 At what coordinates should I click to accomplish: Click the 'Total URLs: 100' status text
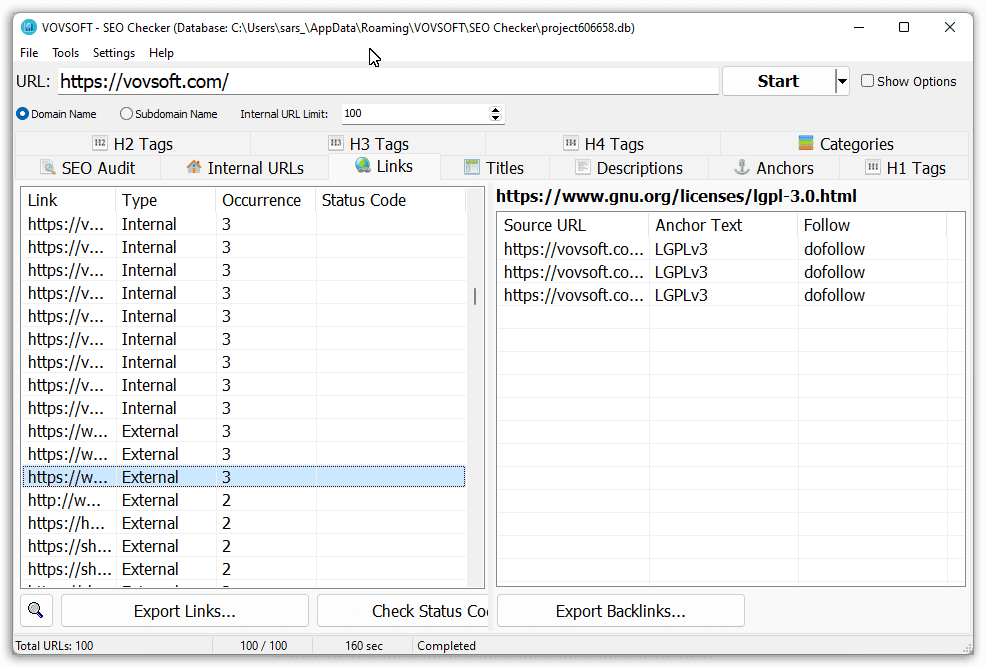point(54,646)
